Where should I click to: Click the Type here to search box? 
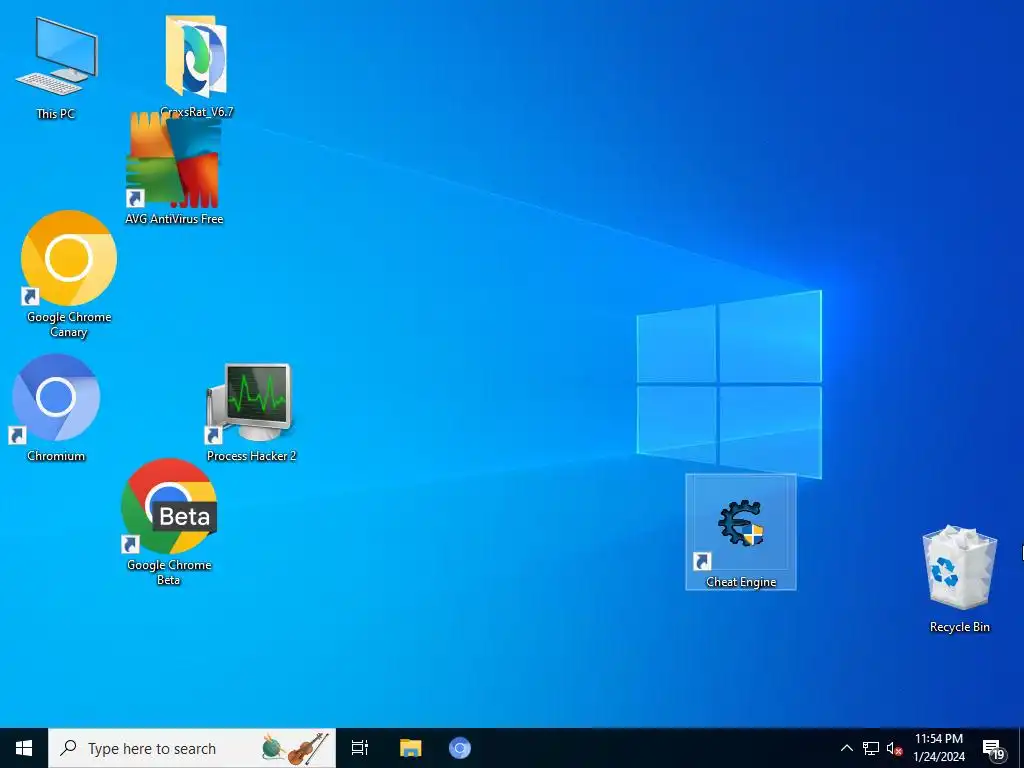point(192,748)
